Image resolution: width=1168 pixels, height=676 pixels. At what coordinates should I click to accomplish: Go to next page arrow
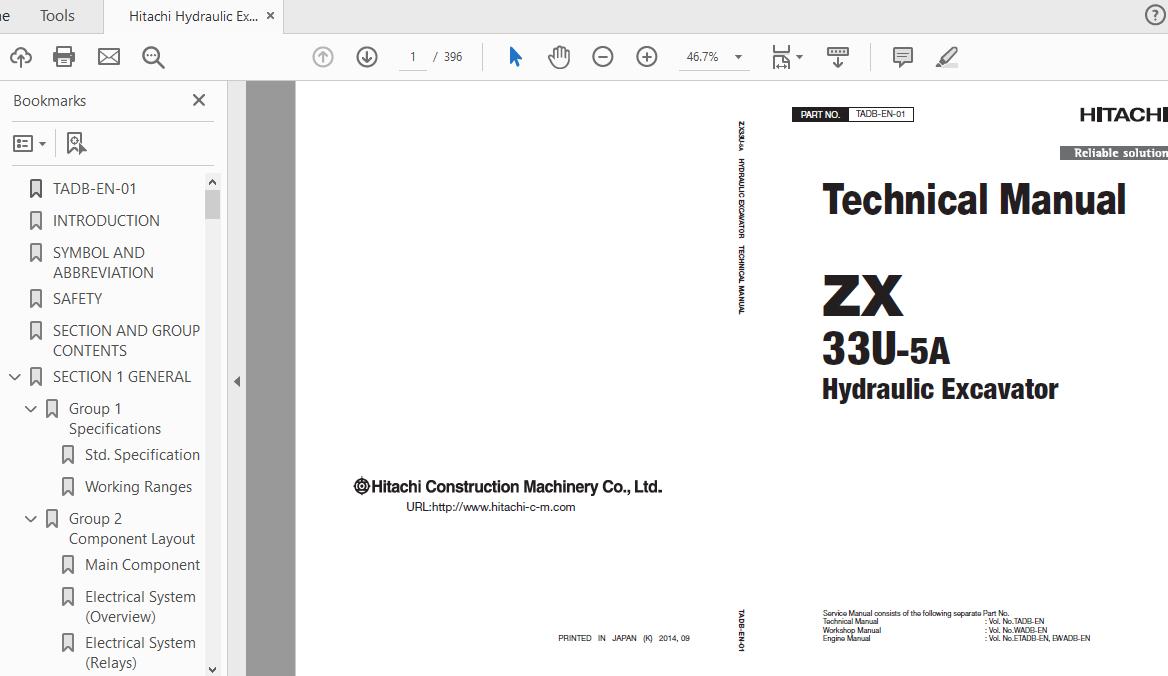[366, 57]
